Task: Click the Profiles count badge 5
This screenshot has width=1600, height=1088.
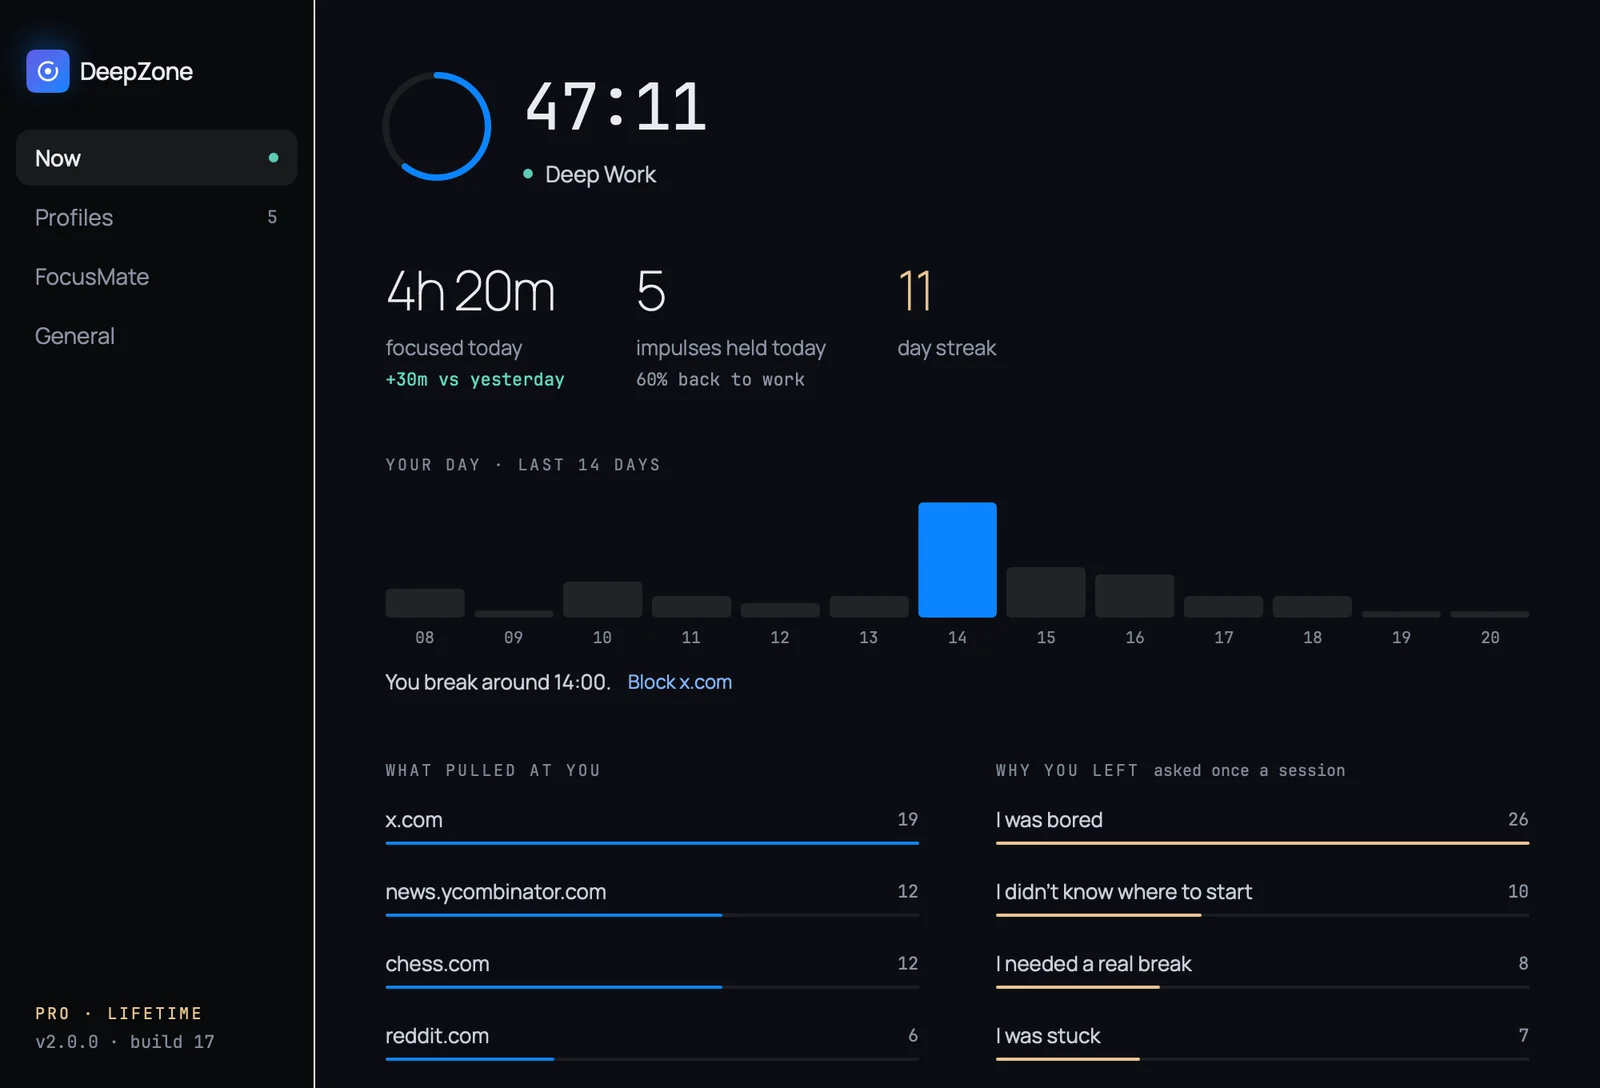Action: pos(272,217)
